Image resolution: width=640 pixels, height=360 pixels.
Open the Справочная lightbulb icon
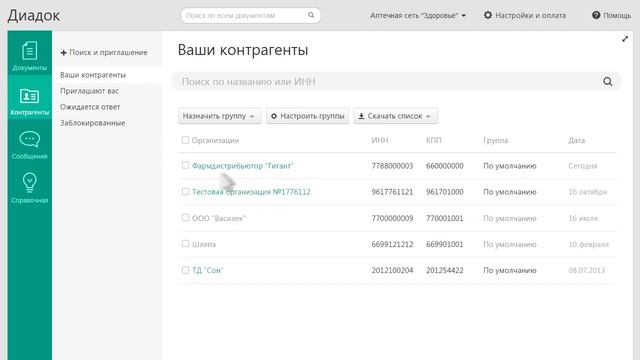(29, 182)
